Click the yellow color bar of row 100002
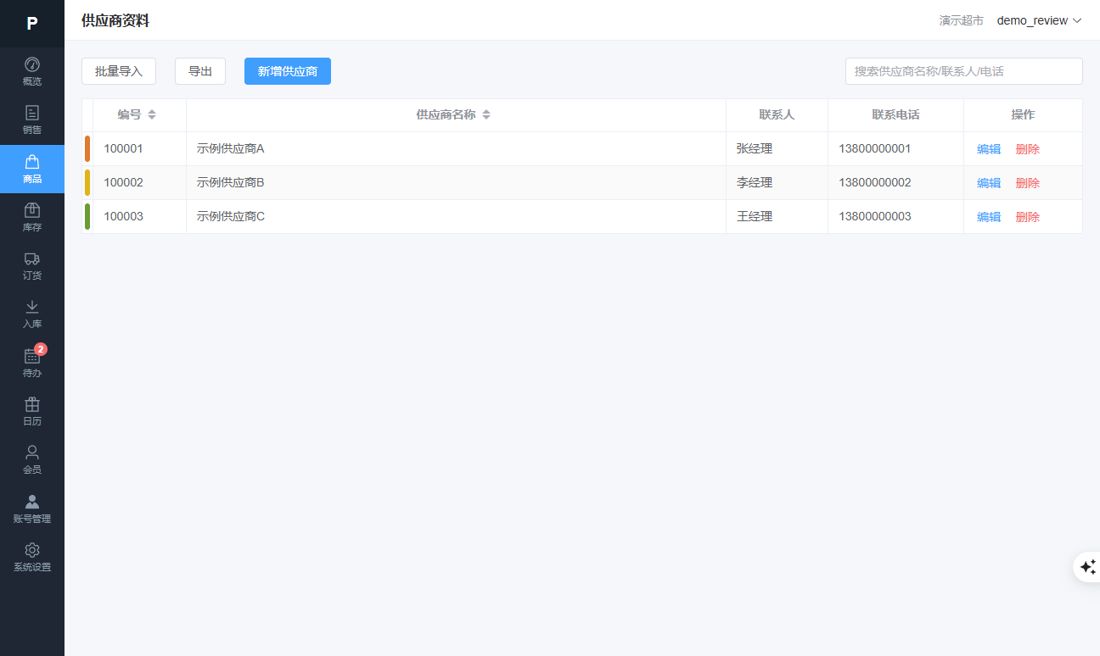Screen dimensions: 1100x656 click(x=88, y=182)
